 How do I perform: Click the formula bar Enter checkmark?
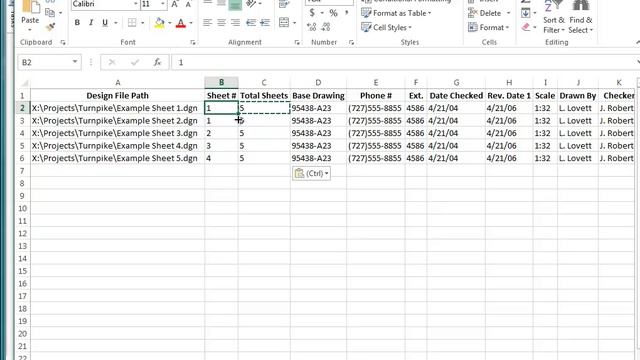click(x=135, y=62)
